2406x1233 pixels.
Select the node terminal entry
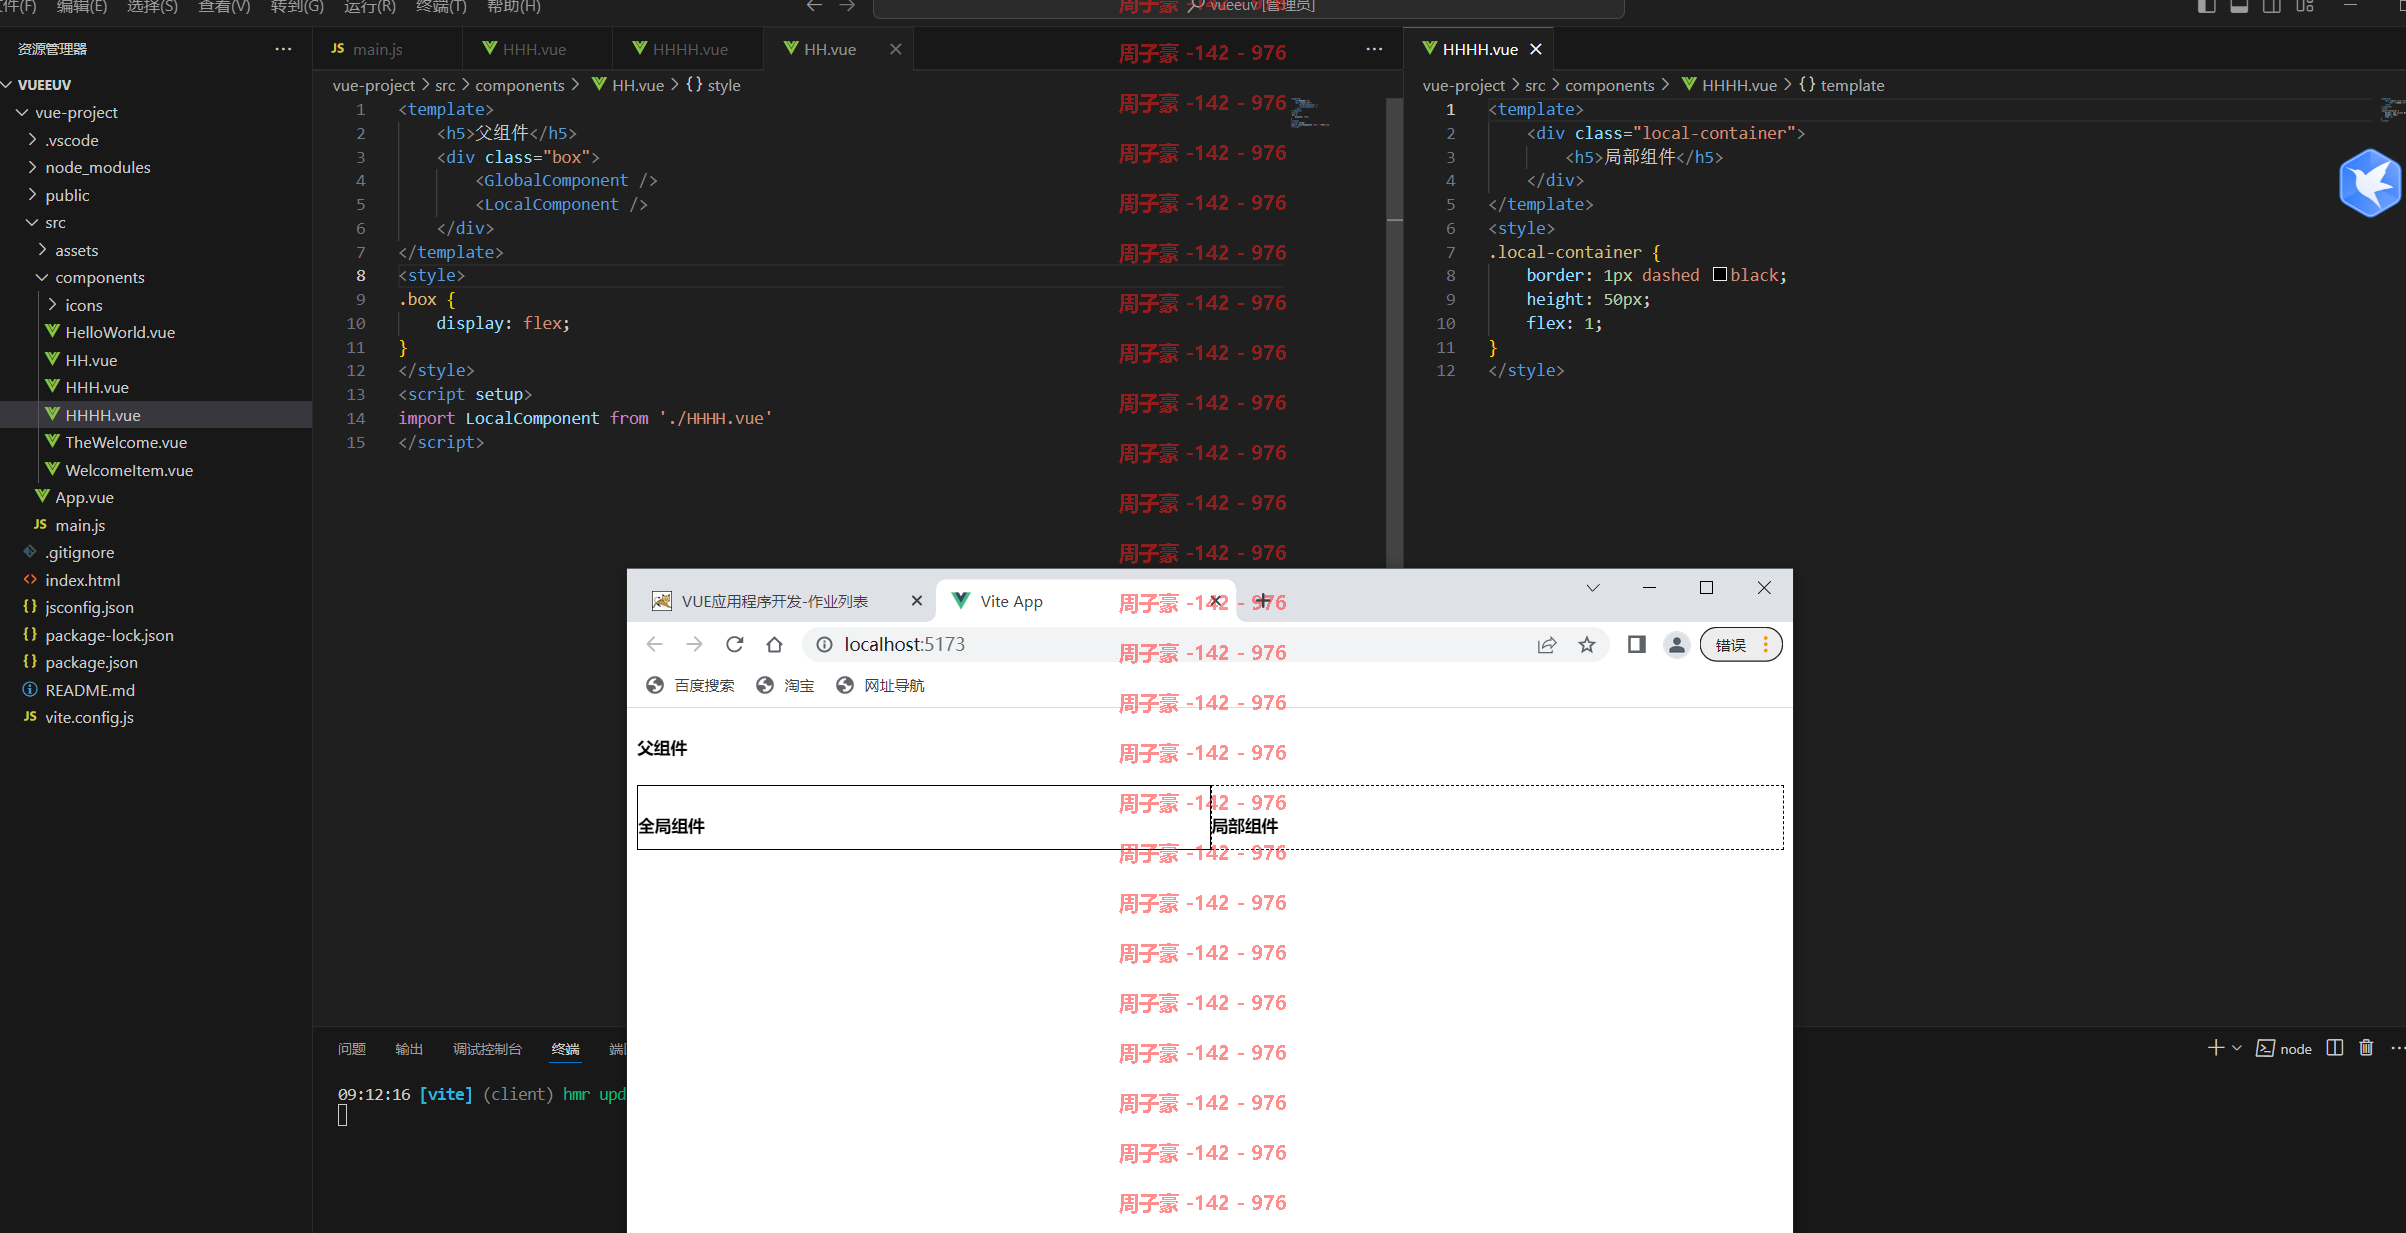(x=2284, y=1048)
